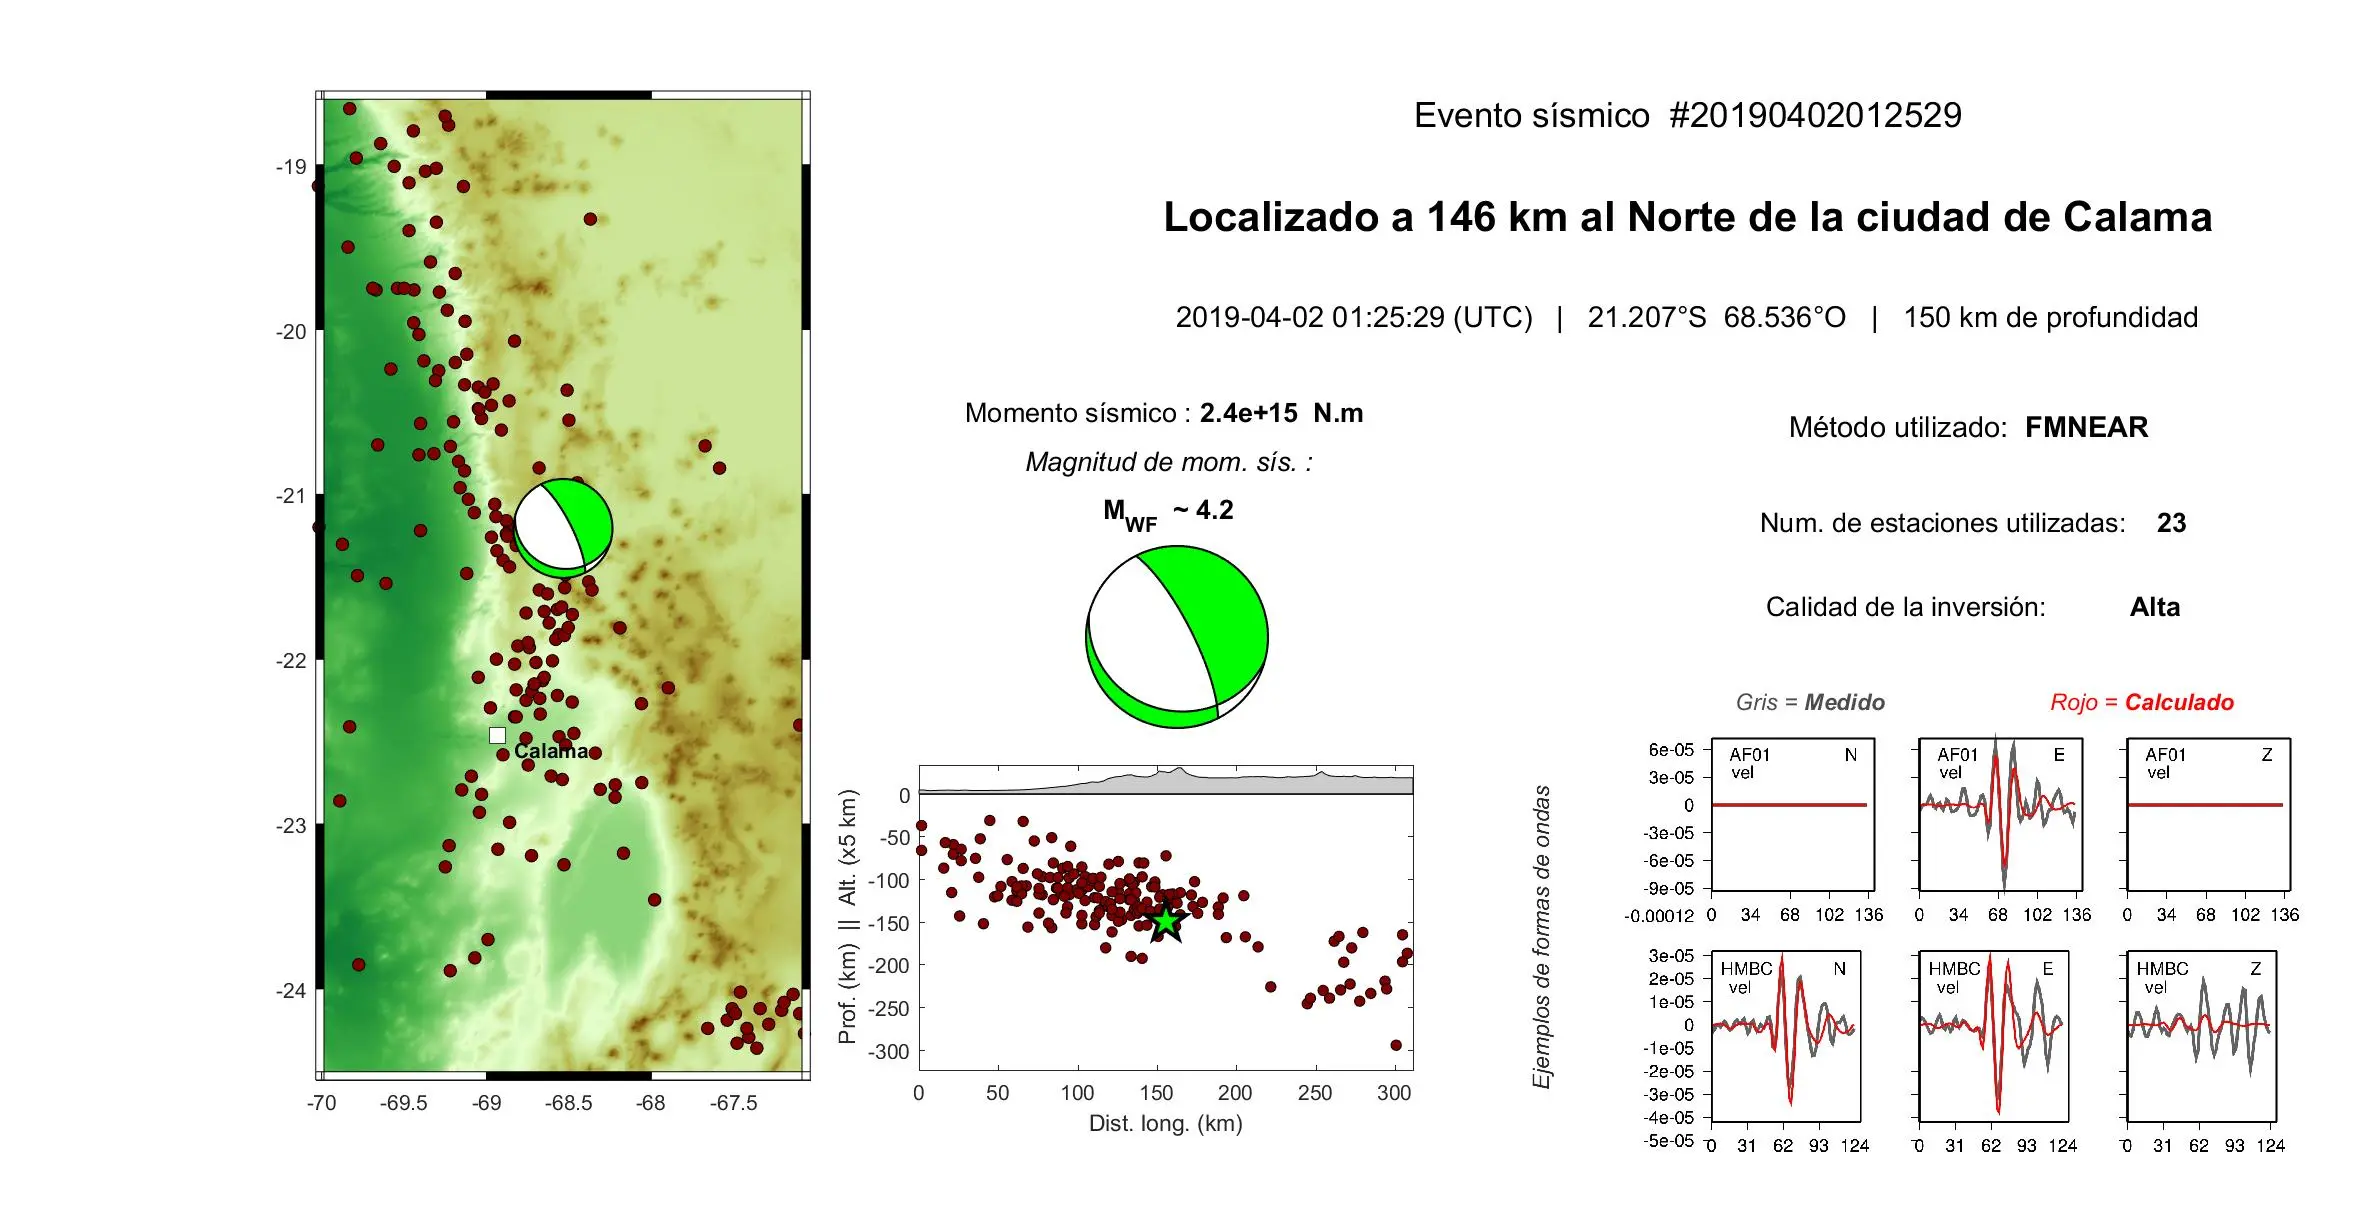Screen dimensions: 2378x1212
Task: Click seismic moment value 2.4e+15 N.m
Action: (x=1281, y=413)
